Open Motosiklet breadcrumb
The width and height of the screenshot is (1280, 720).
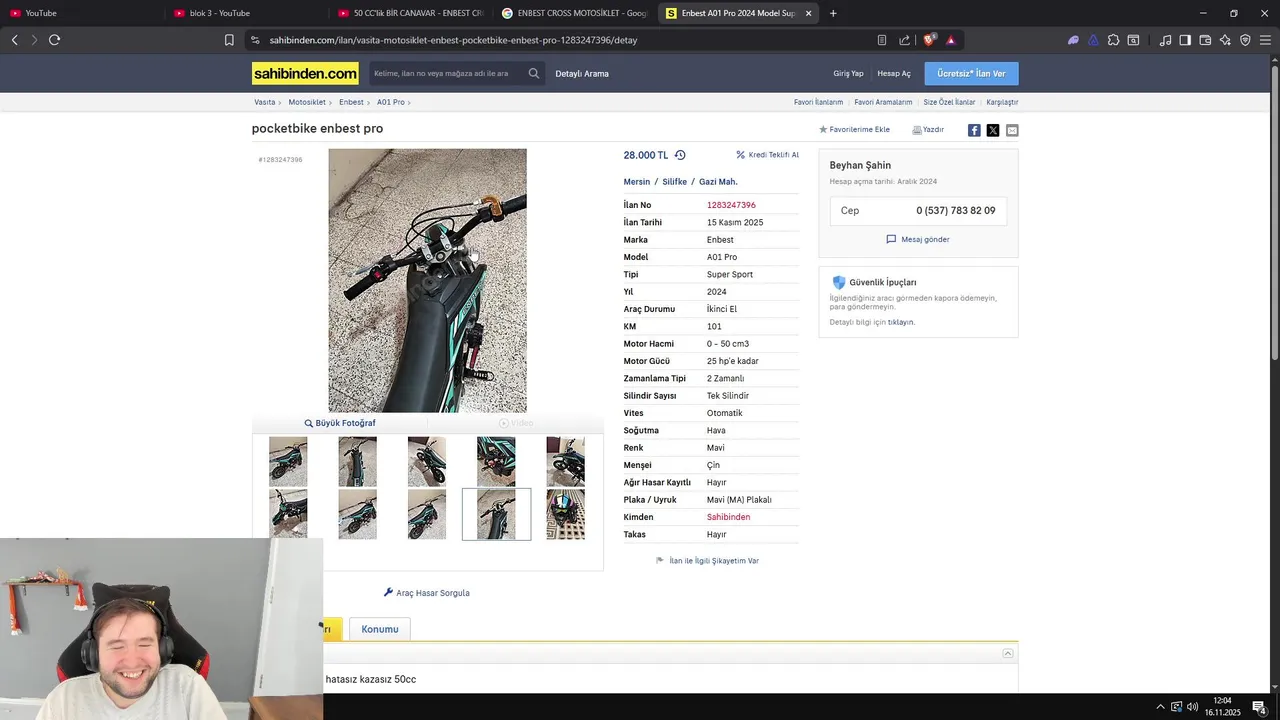[307, 102]
